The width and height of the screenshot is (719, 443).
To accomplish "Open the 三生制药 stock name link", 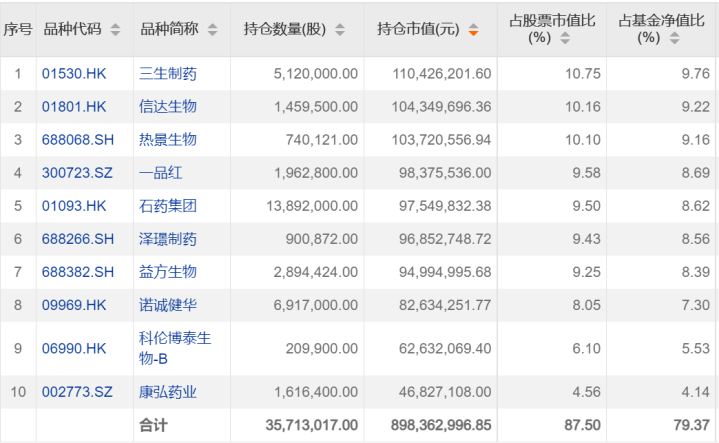I will point(168,73).
